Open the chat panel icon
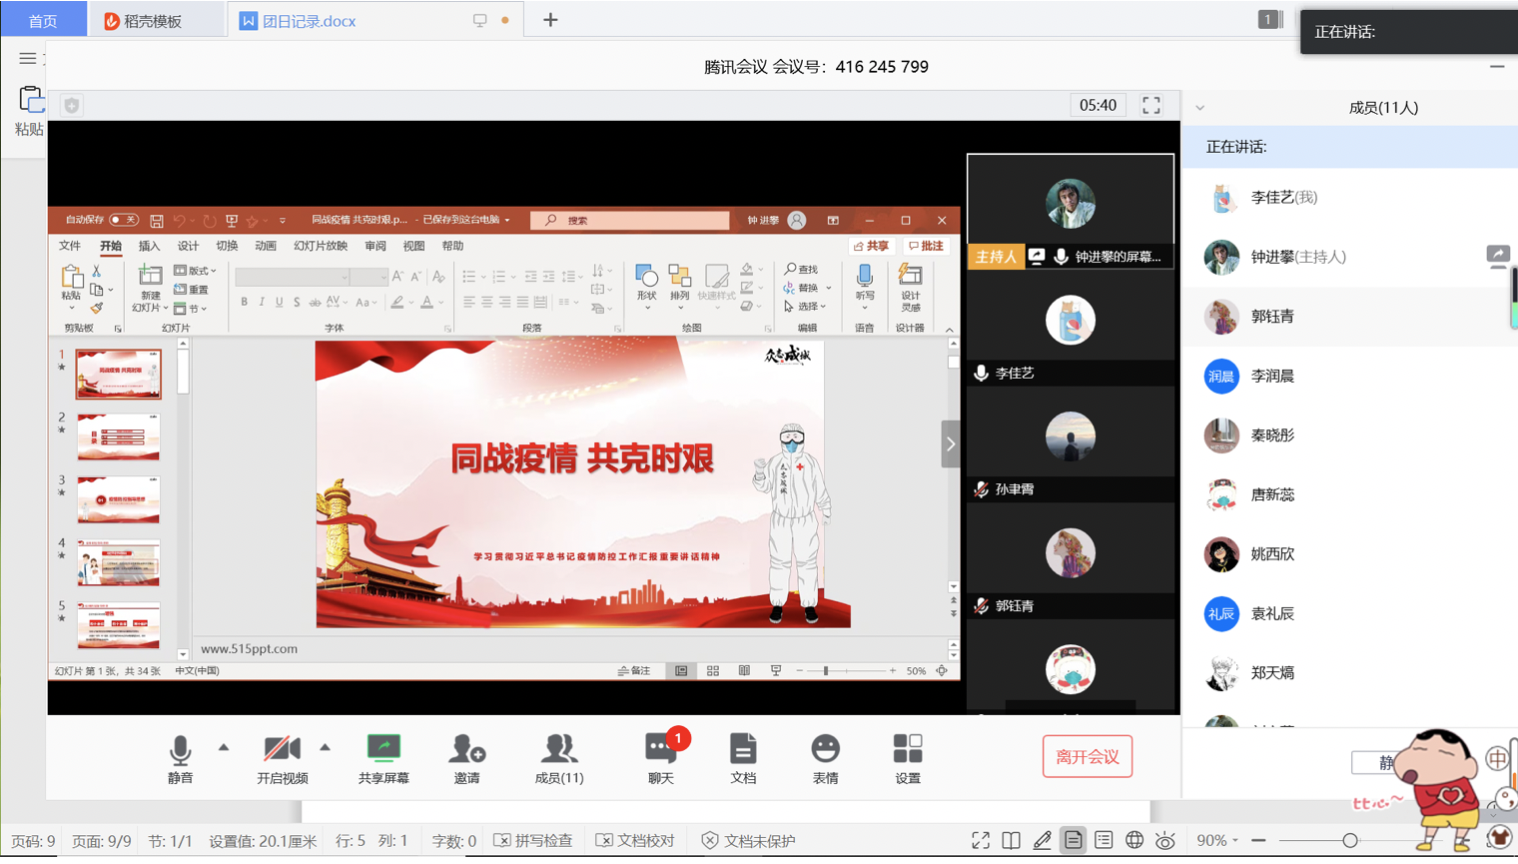The width and height of the screenshot is (1518, 864). pos(660,750)
